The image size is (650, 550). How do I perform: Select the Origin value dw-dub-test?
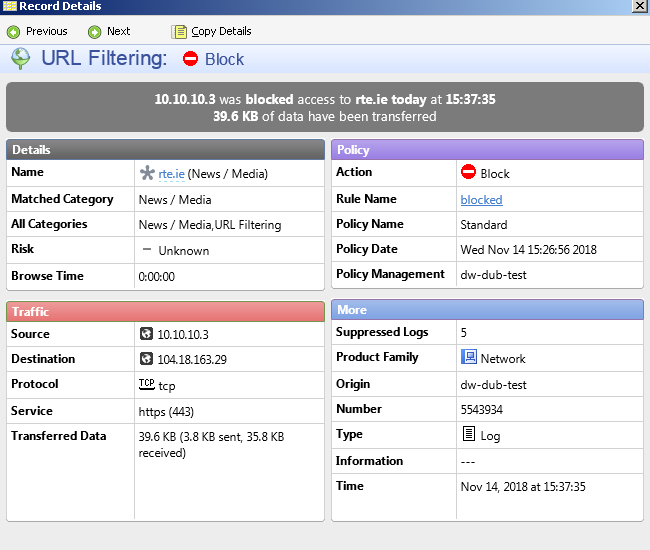click(x=493, y=385)
